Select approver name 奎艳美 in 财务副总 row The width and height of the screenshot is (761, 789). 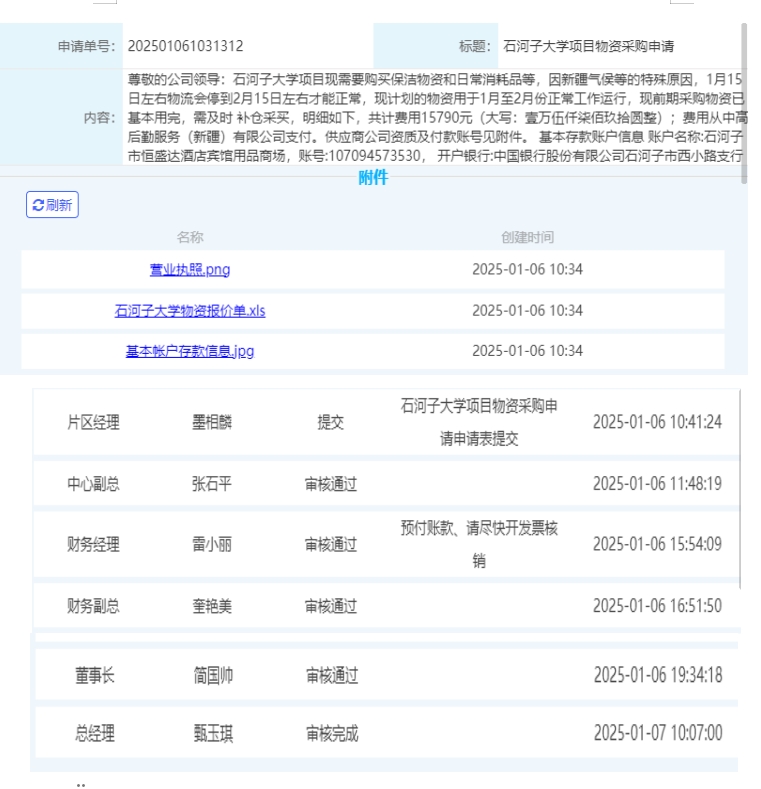click(212, 606)
